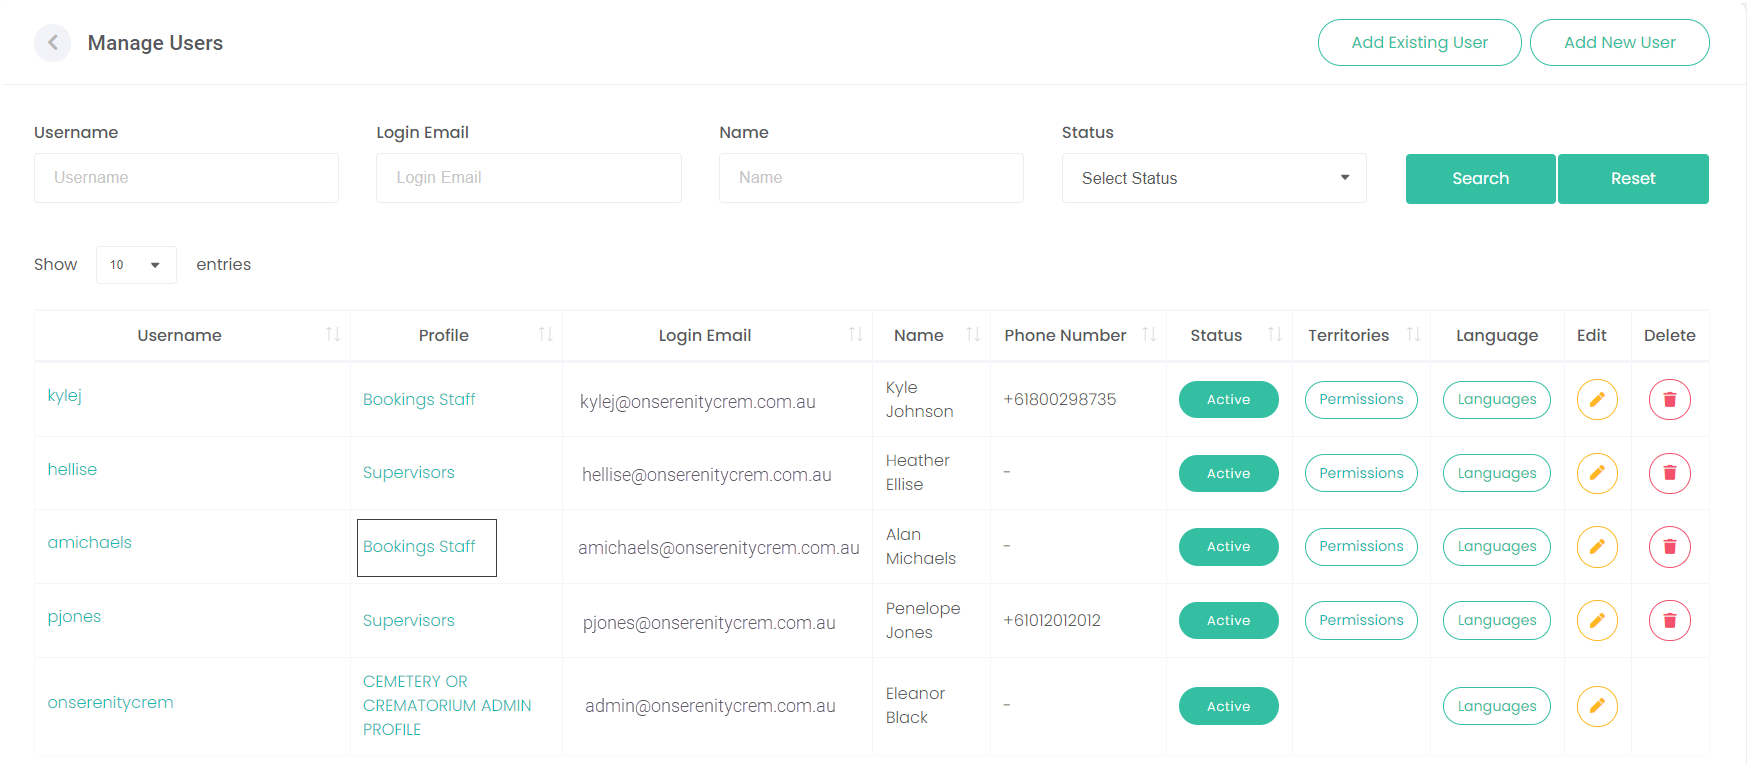Delete user hellise with the trash icon
Viewport: 1750px width, 767px height.
tap(1670, 473)
